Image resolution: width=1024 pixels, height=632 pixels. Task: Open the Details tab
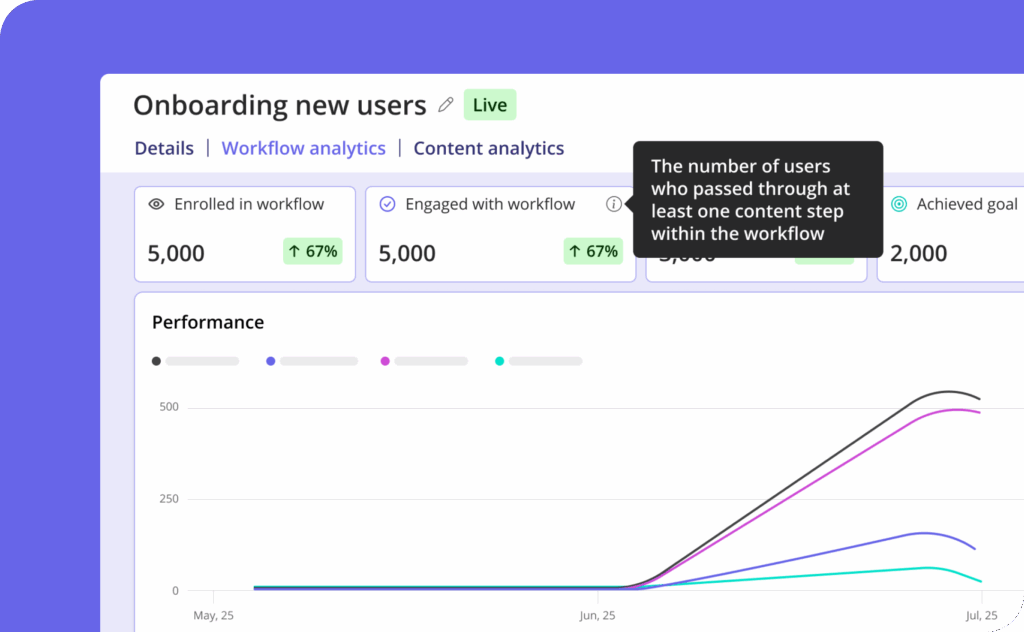tap(164, 148)
